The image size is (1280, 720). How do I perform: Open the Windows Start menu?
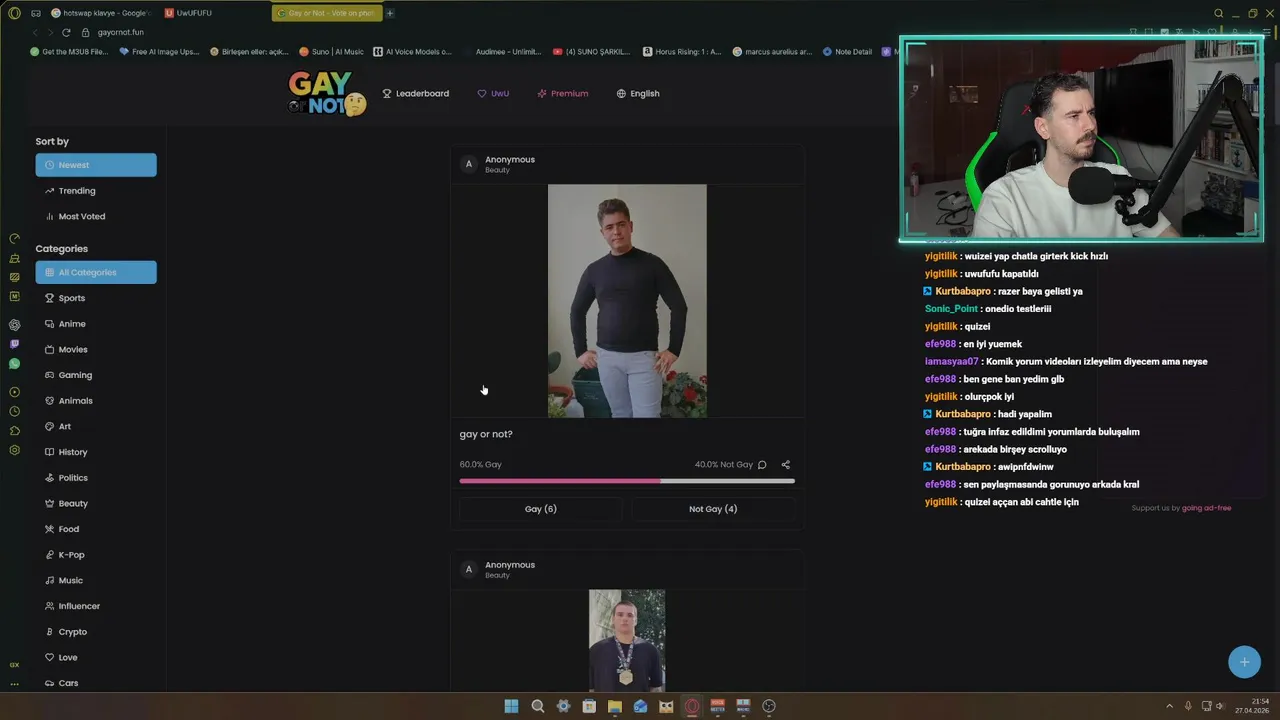coord(511,706)
